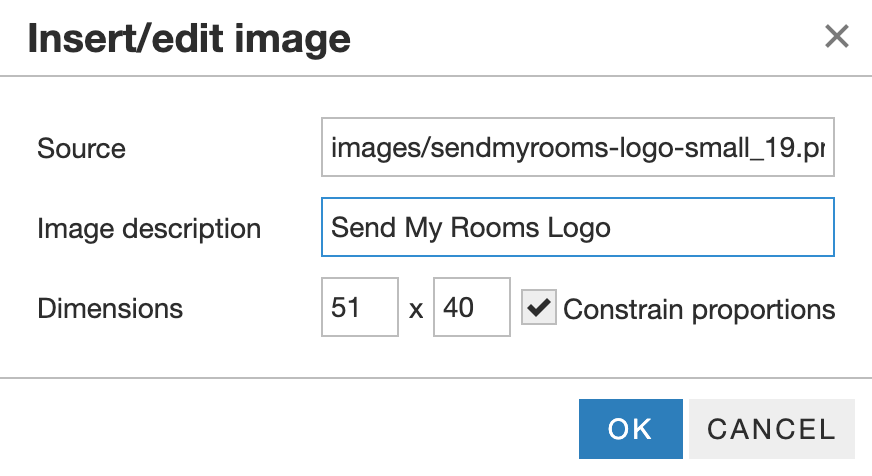
Task: Close the Insert/edit image dialog
Action: click(x=836, y=38)
